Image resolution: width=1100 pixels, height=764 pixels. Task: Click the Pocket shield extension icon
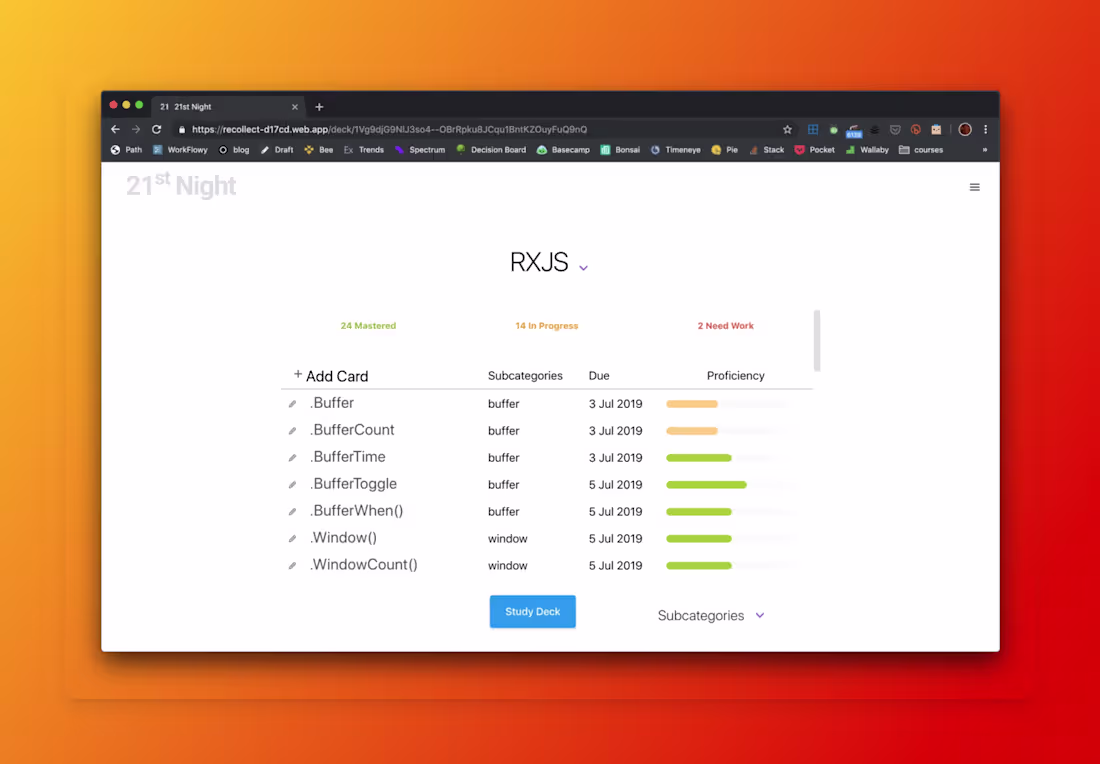(x=895, y=129)
